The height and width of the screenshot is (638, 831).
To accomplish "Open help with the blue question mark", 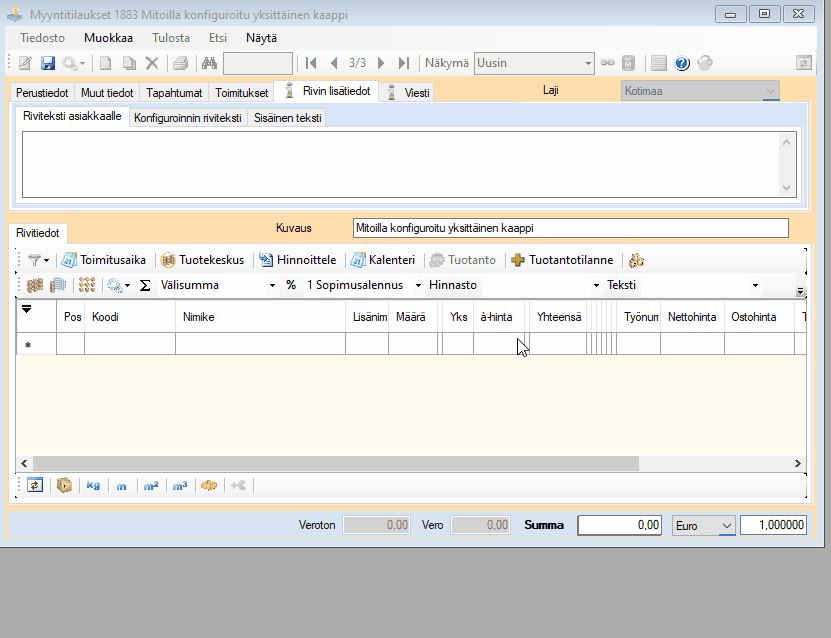I will pyautogui.click(x=682, y=64).
